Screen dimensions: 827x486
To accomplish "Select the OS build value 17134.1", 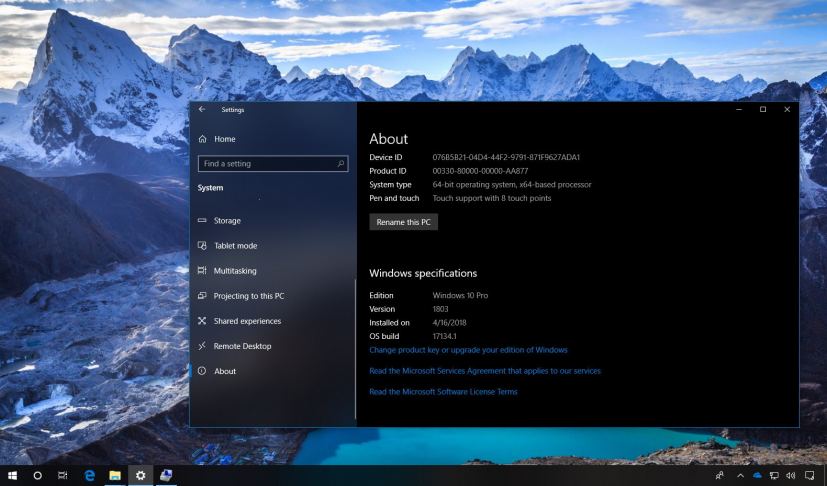I will [444, 336].
